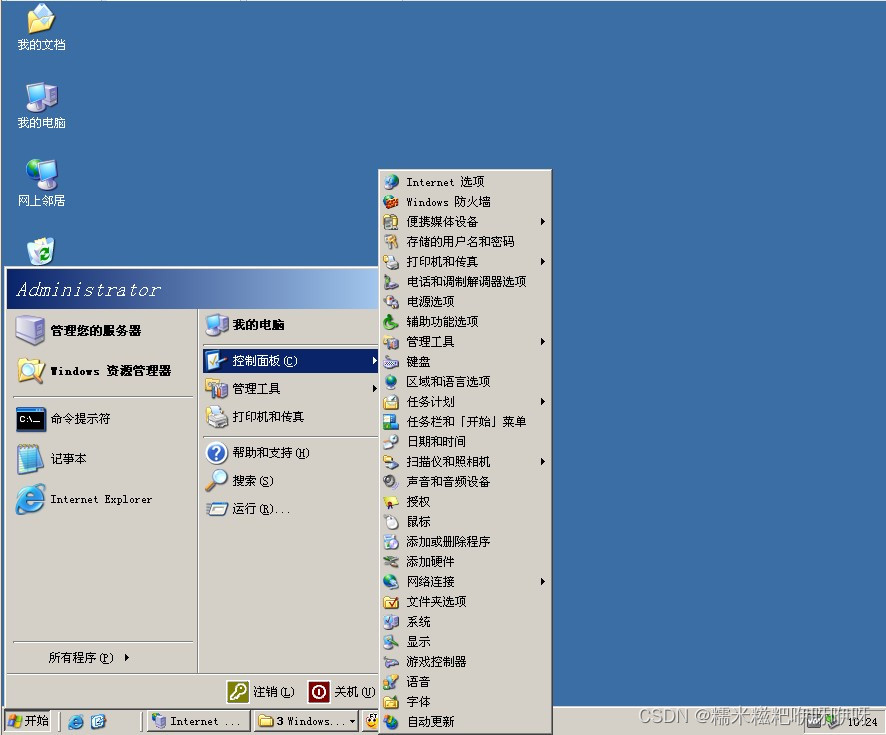This screenshot has width=886, height=735.
Task: Open 命令提示符 icon in Start menu
Action: point(31,419)
